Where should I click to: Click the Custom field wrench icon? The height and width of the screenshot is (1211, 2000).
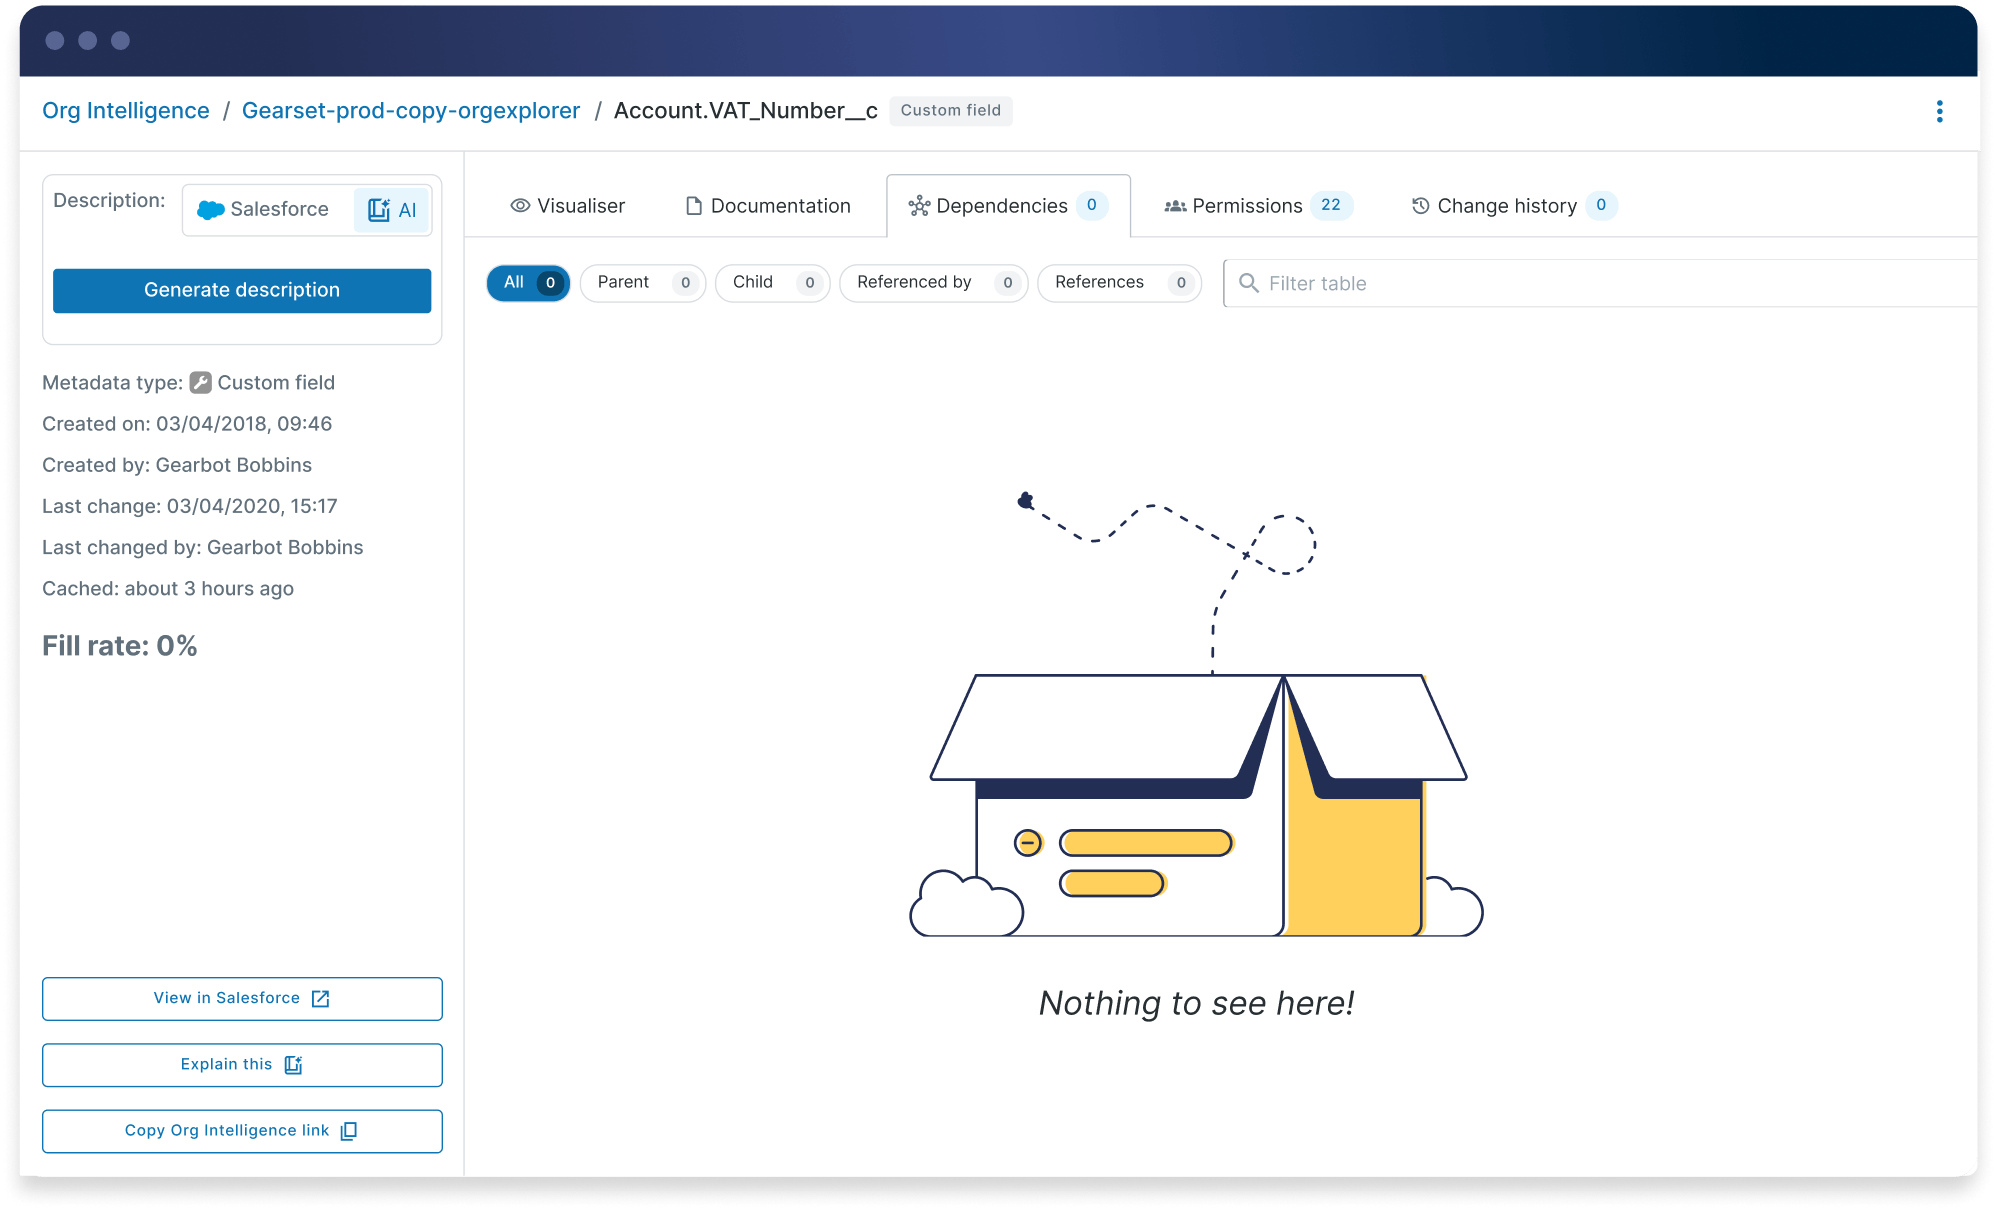200,382
